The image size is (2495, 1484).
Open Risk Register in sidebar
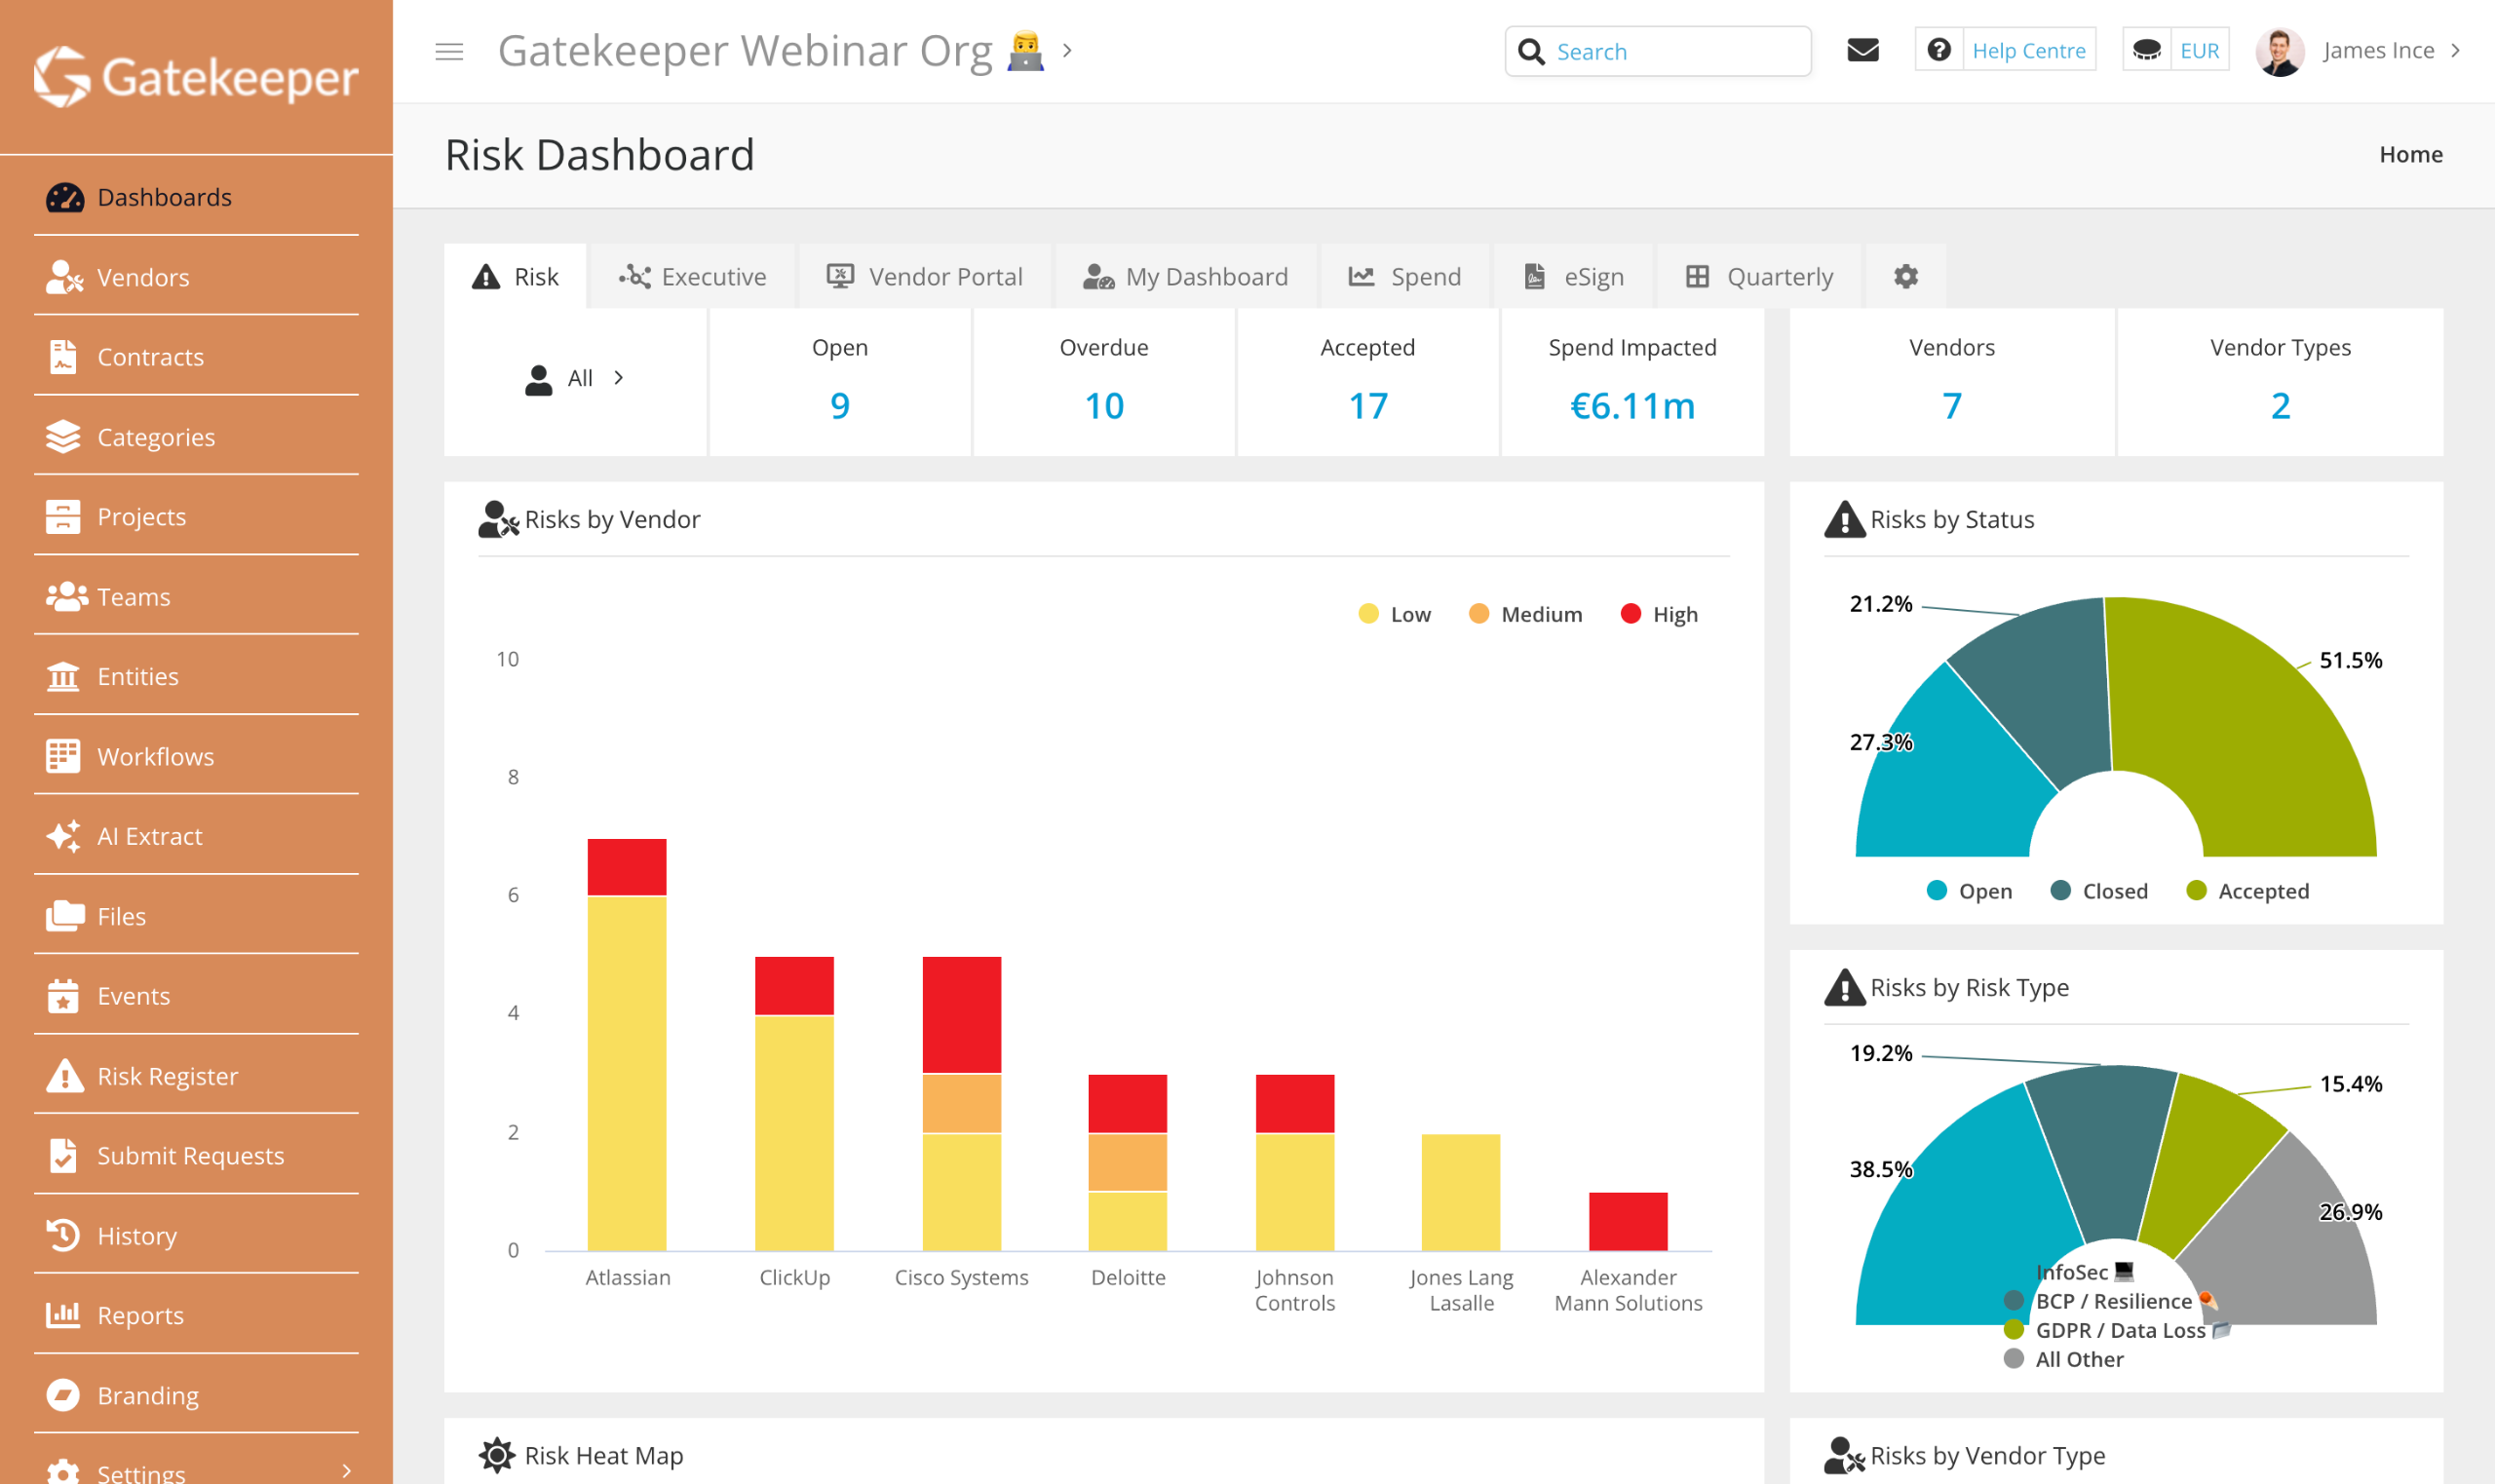(166, 1076)
